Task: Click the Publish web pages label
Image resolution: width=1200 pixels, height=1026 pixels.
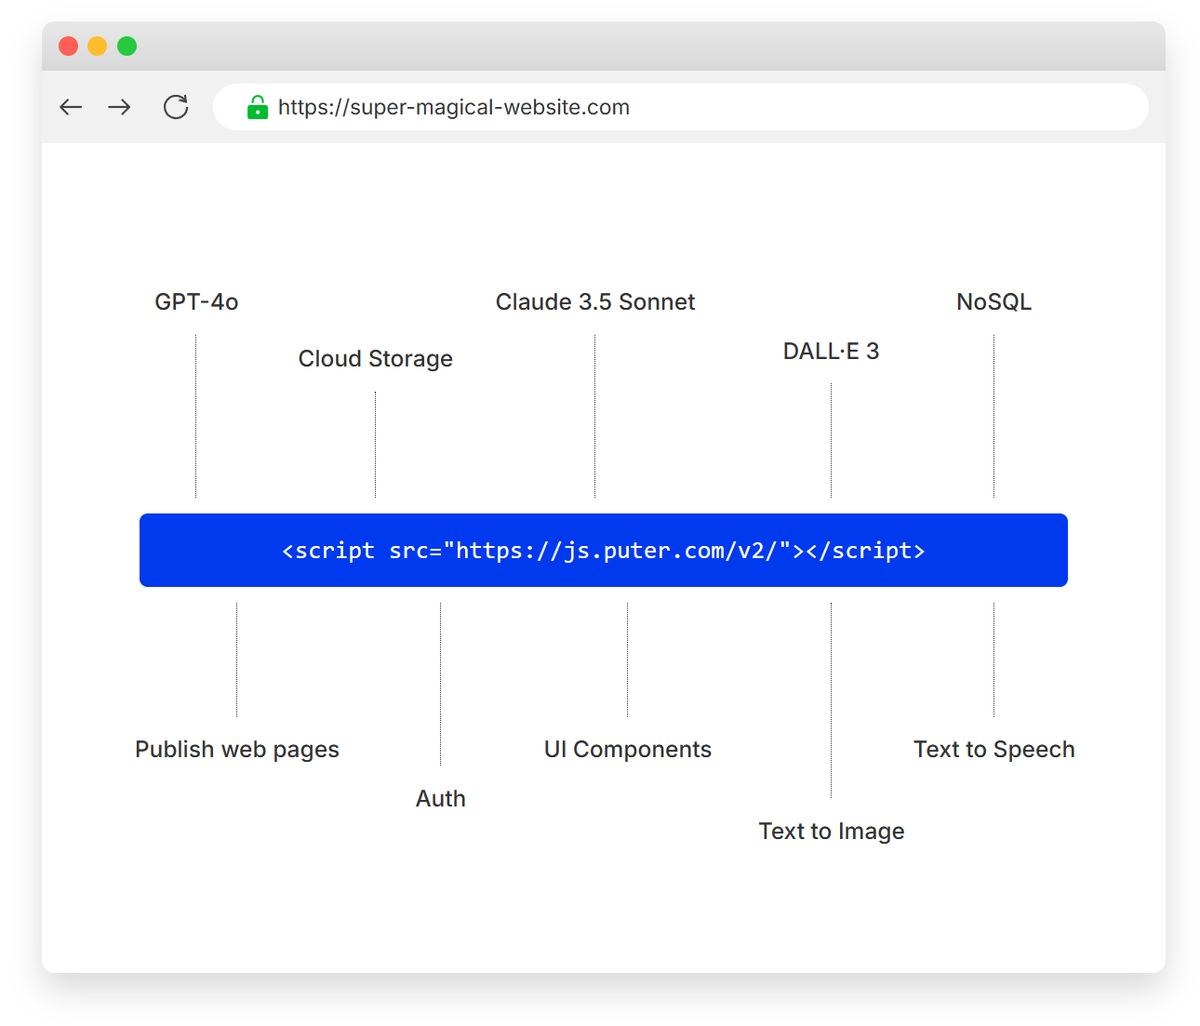Action: coord(237,750)
